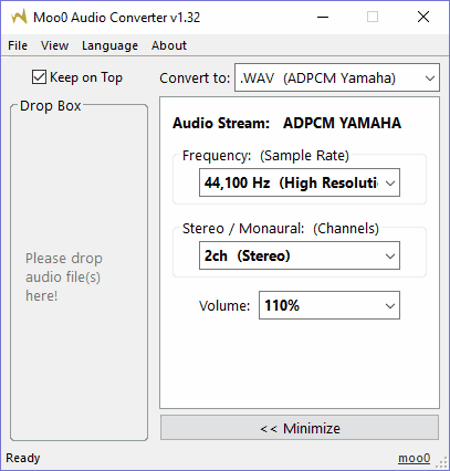This screenshot has width=450, height=471.
Task: Open the Language menu
Action: pos(110,46)
